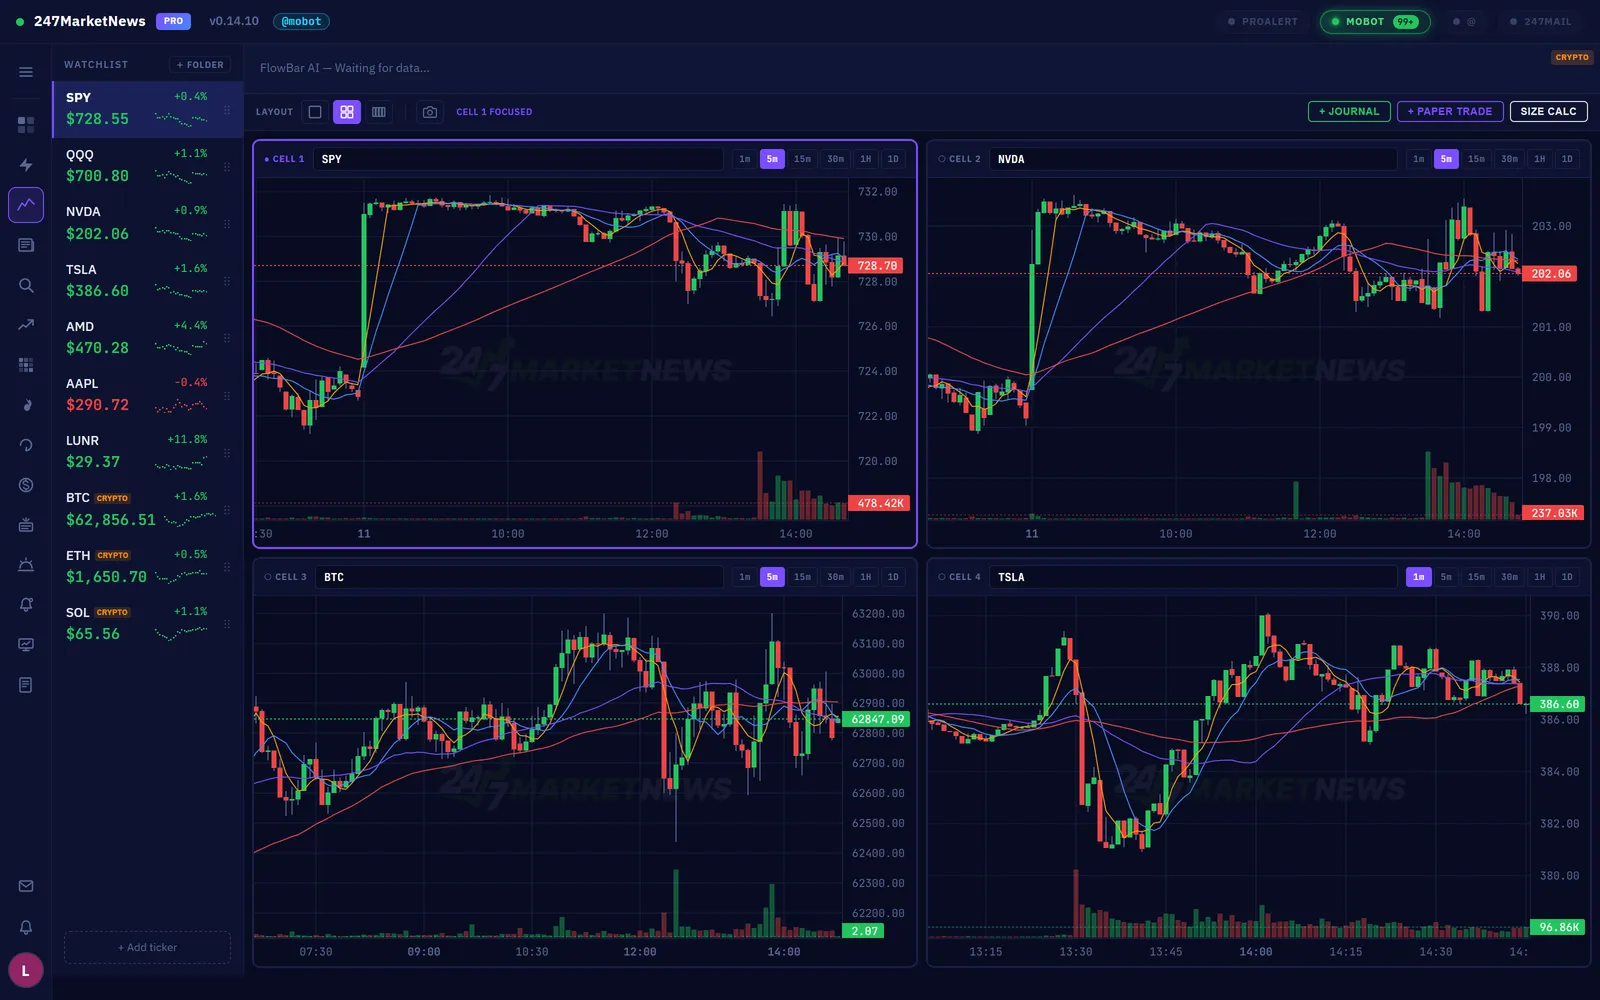The image size is (1600, 1000).
Task: Grab the drag handle on AAPL row
Action: pos(227,396)
